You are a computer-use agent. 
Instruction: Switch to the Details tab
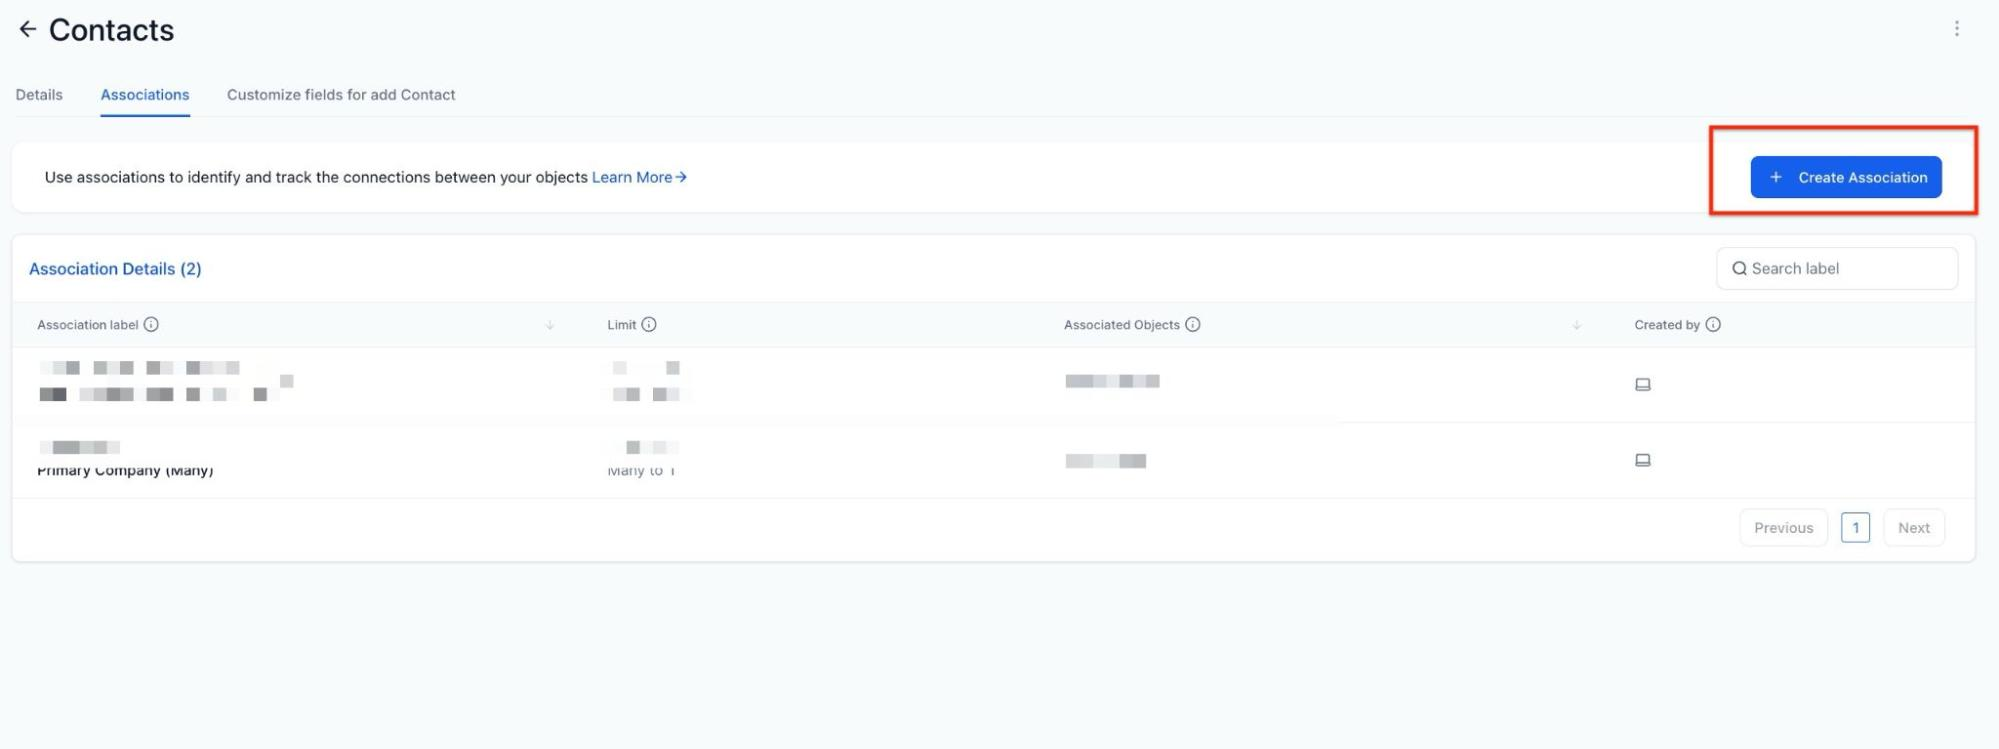(x=39, y=95)
